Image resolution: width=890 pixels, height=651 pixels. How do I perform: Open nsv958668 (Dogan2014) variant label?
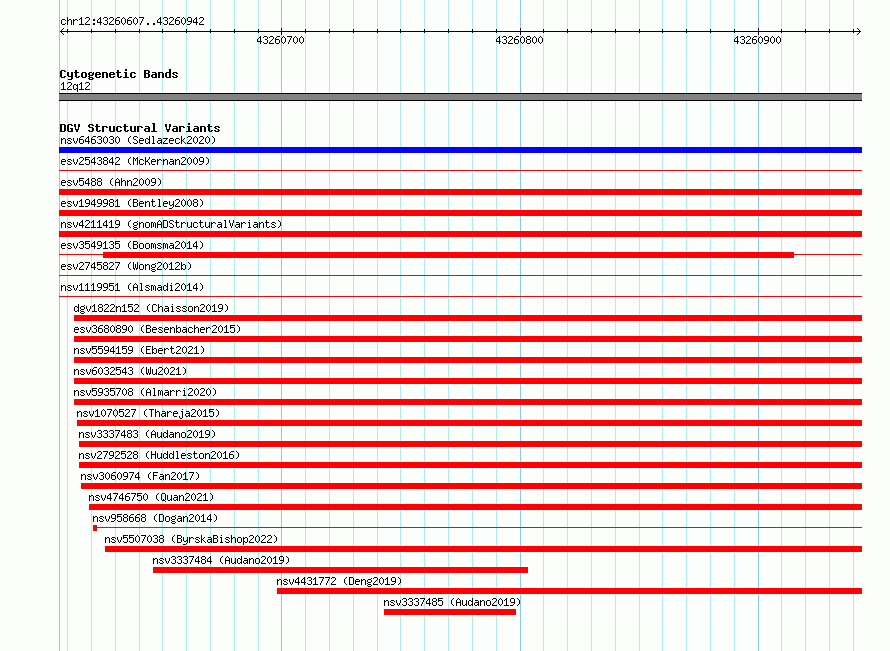click(x=155, y=518)
